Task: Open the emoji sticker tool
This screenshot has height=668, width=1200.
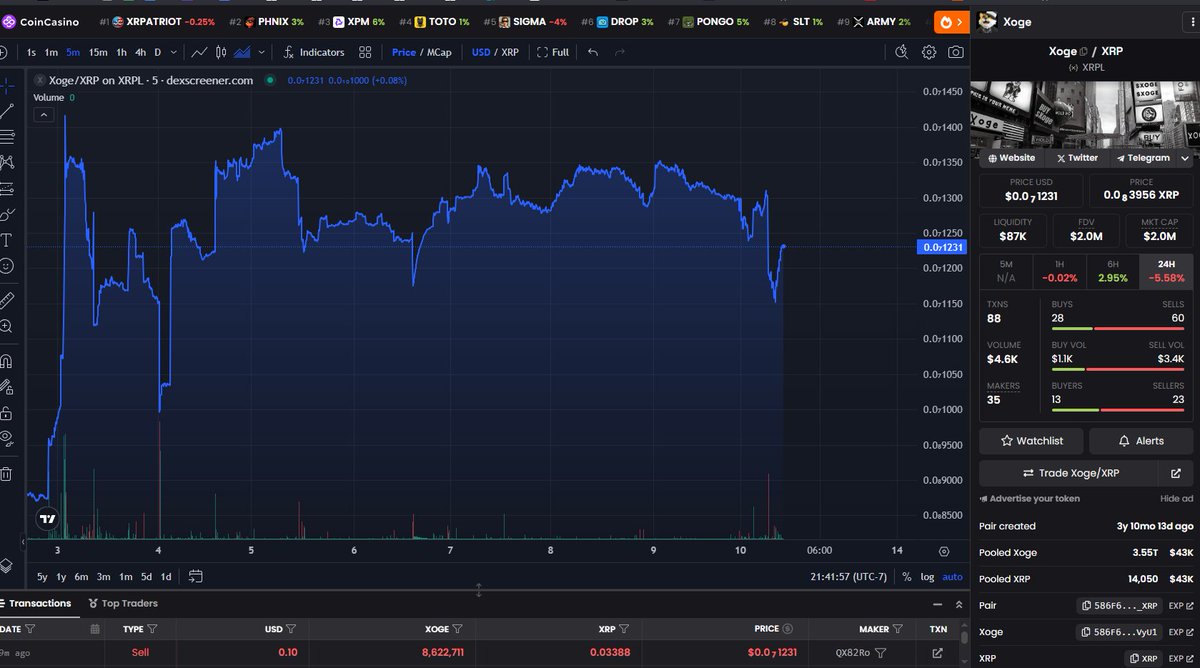Action: pyautogui.click(x=7, y=266)
